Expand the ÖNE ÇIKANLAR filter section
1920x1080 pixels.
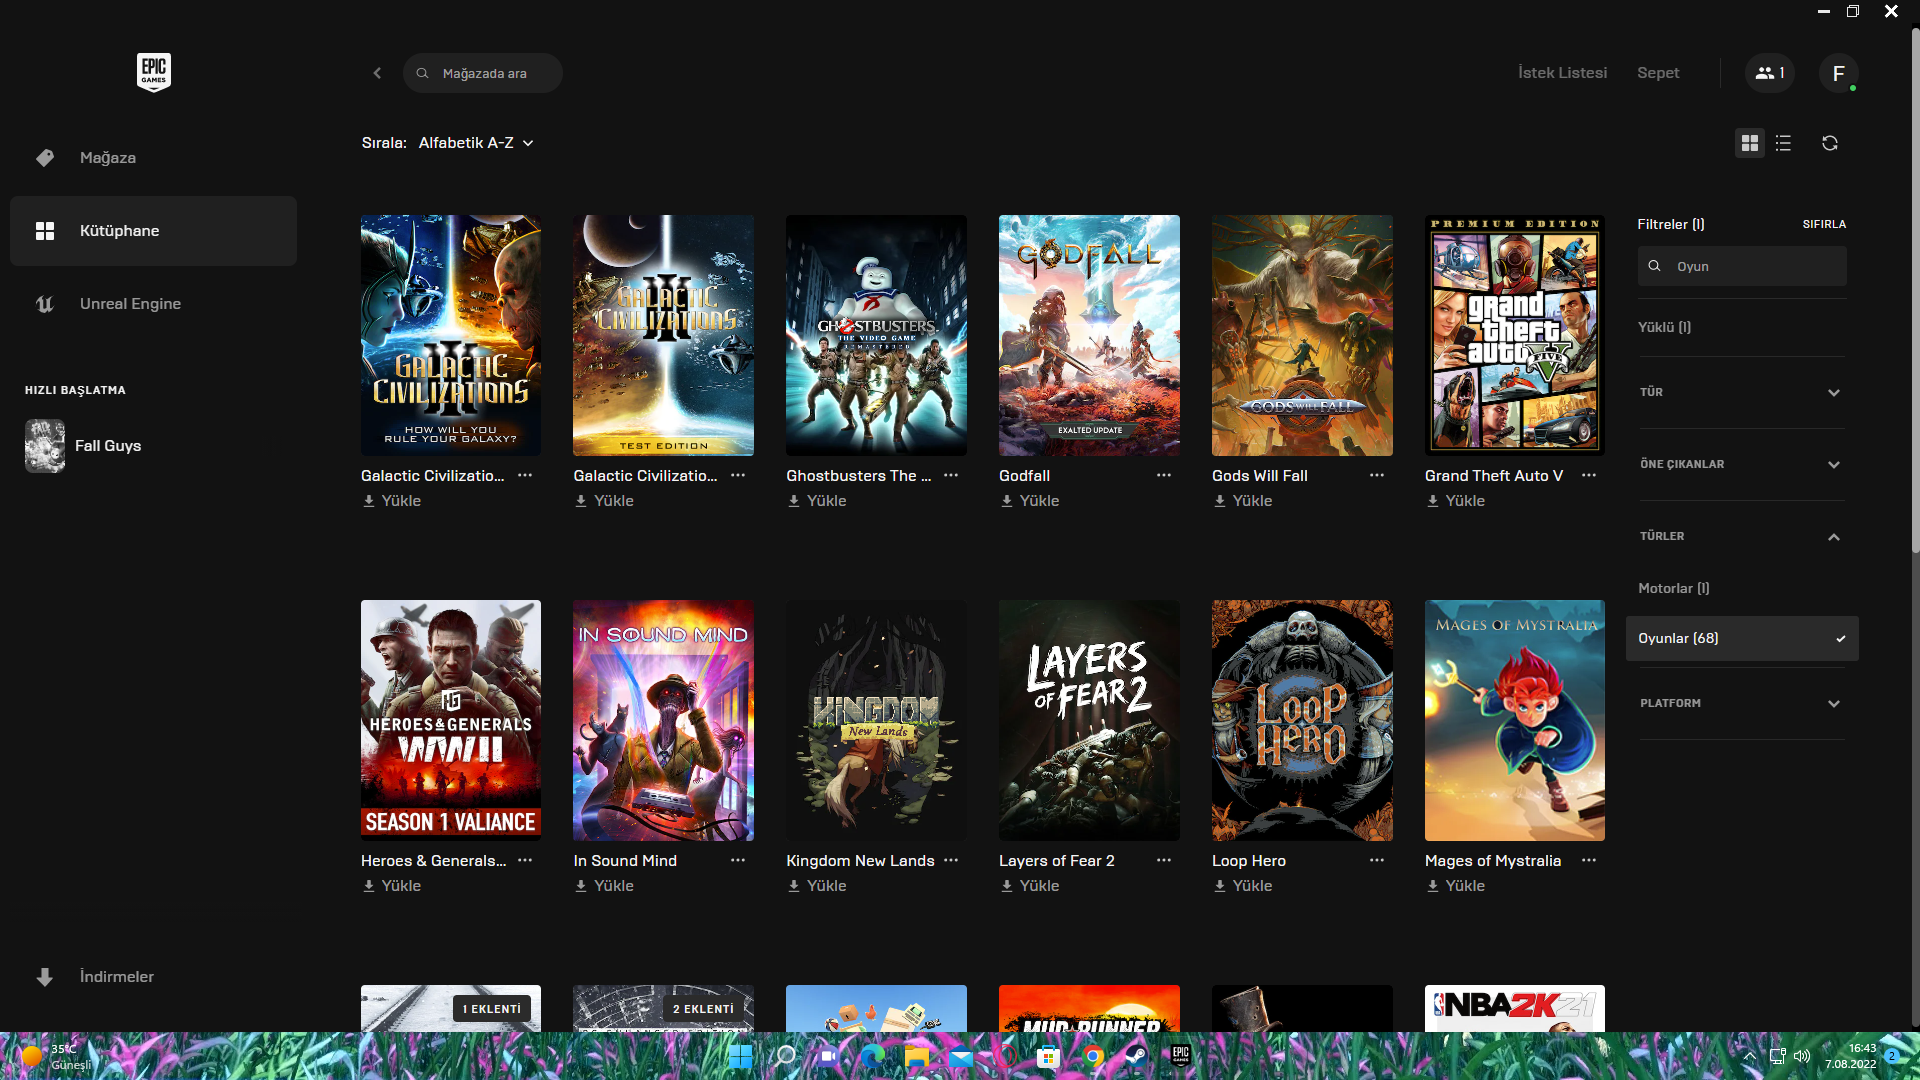click(1741, 464)
